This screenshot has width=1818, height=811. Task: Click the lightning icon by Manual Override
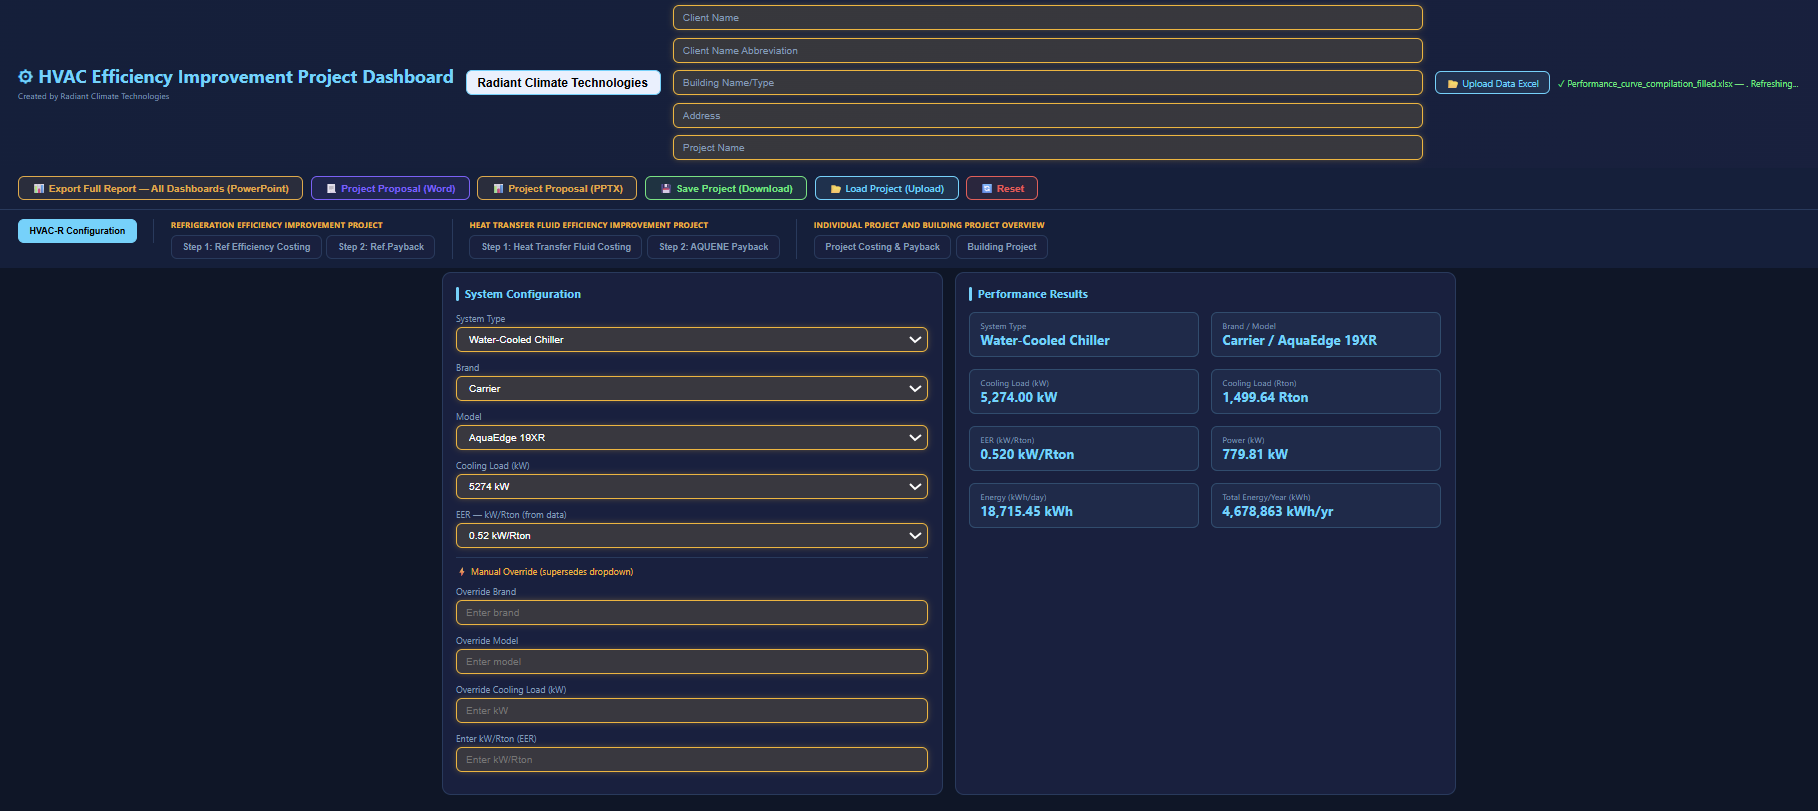462,572
